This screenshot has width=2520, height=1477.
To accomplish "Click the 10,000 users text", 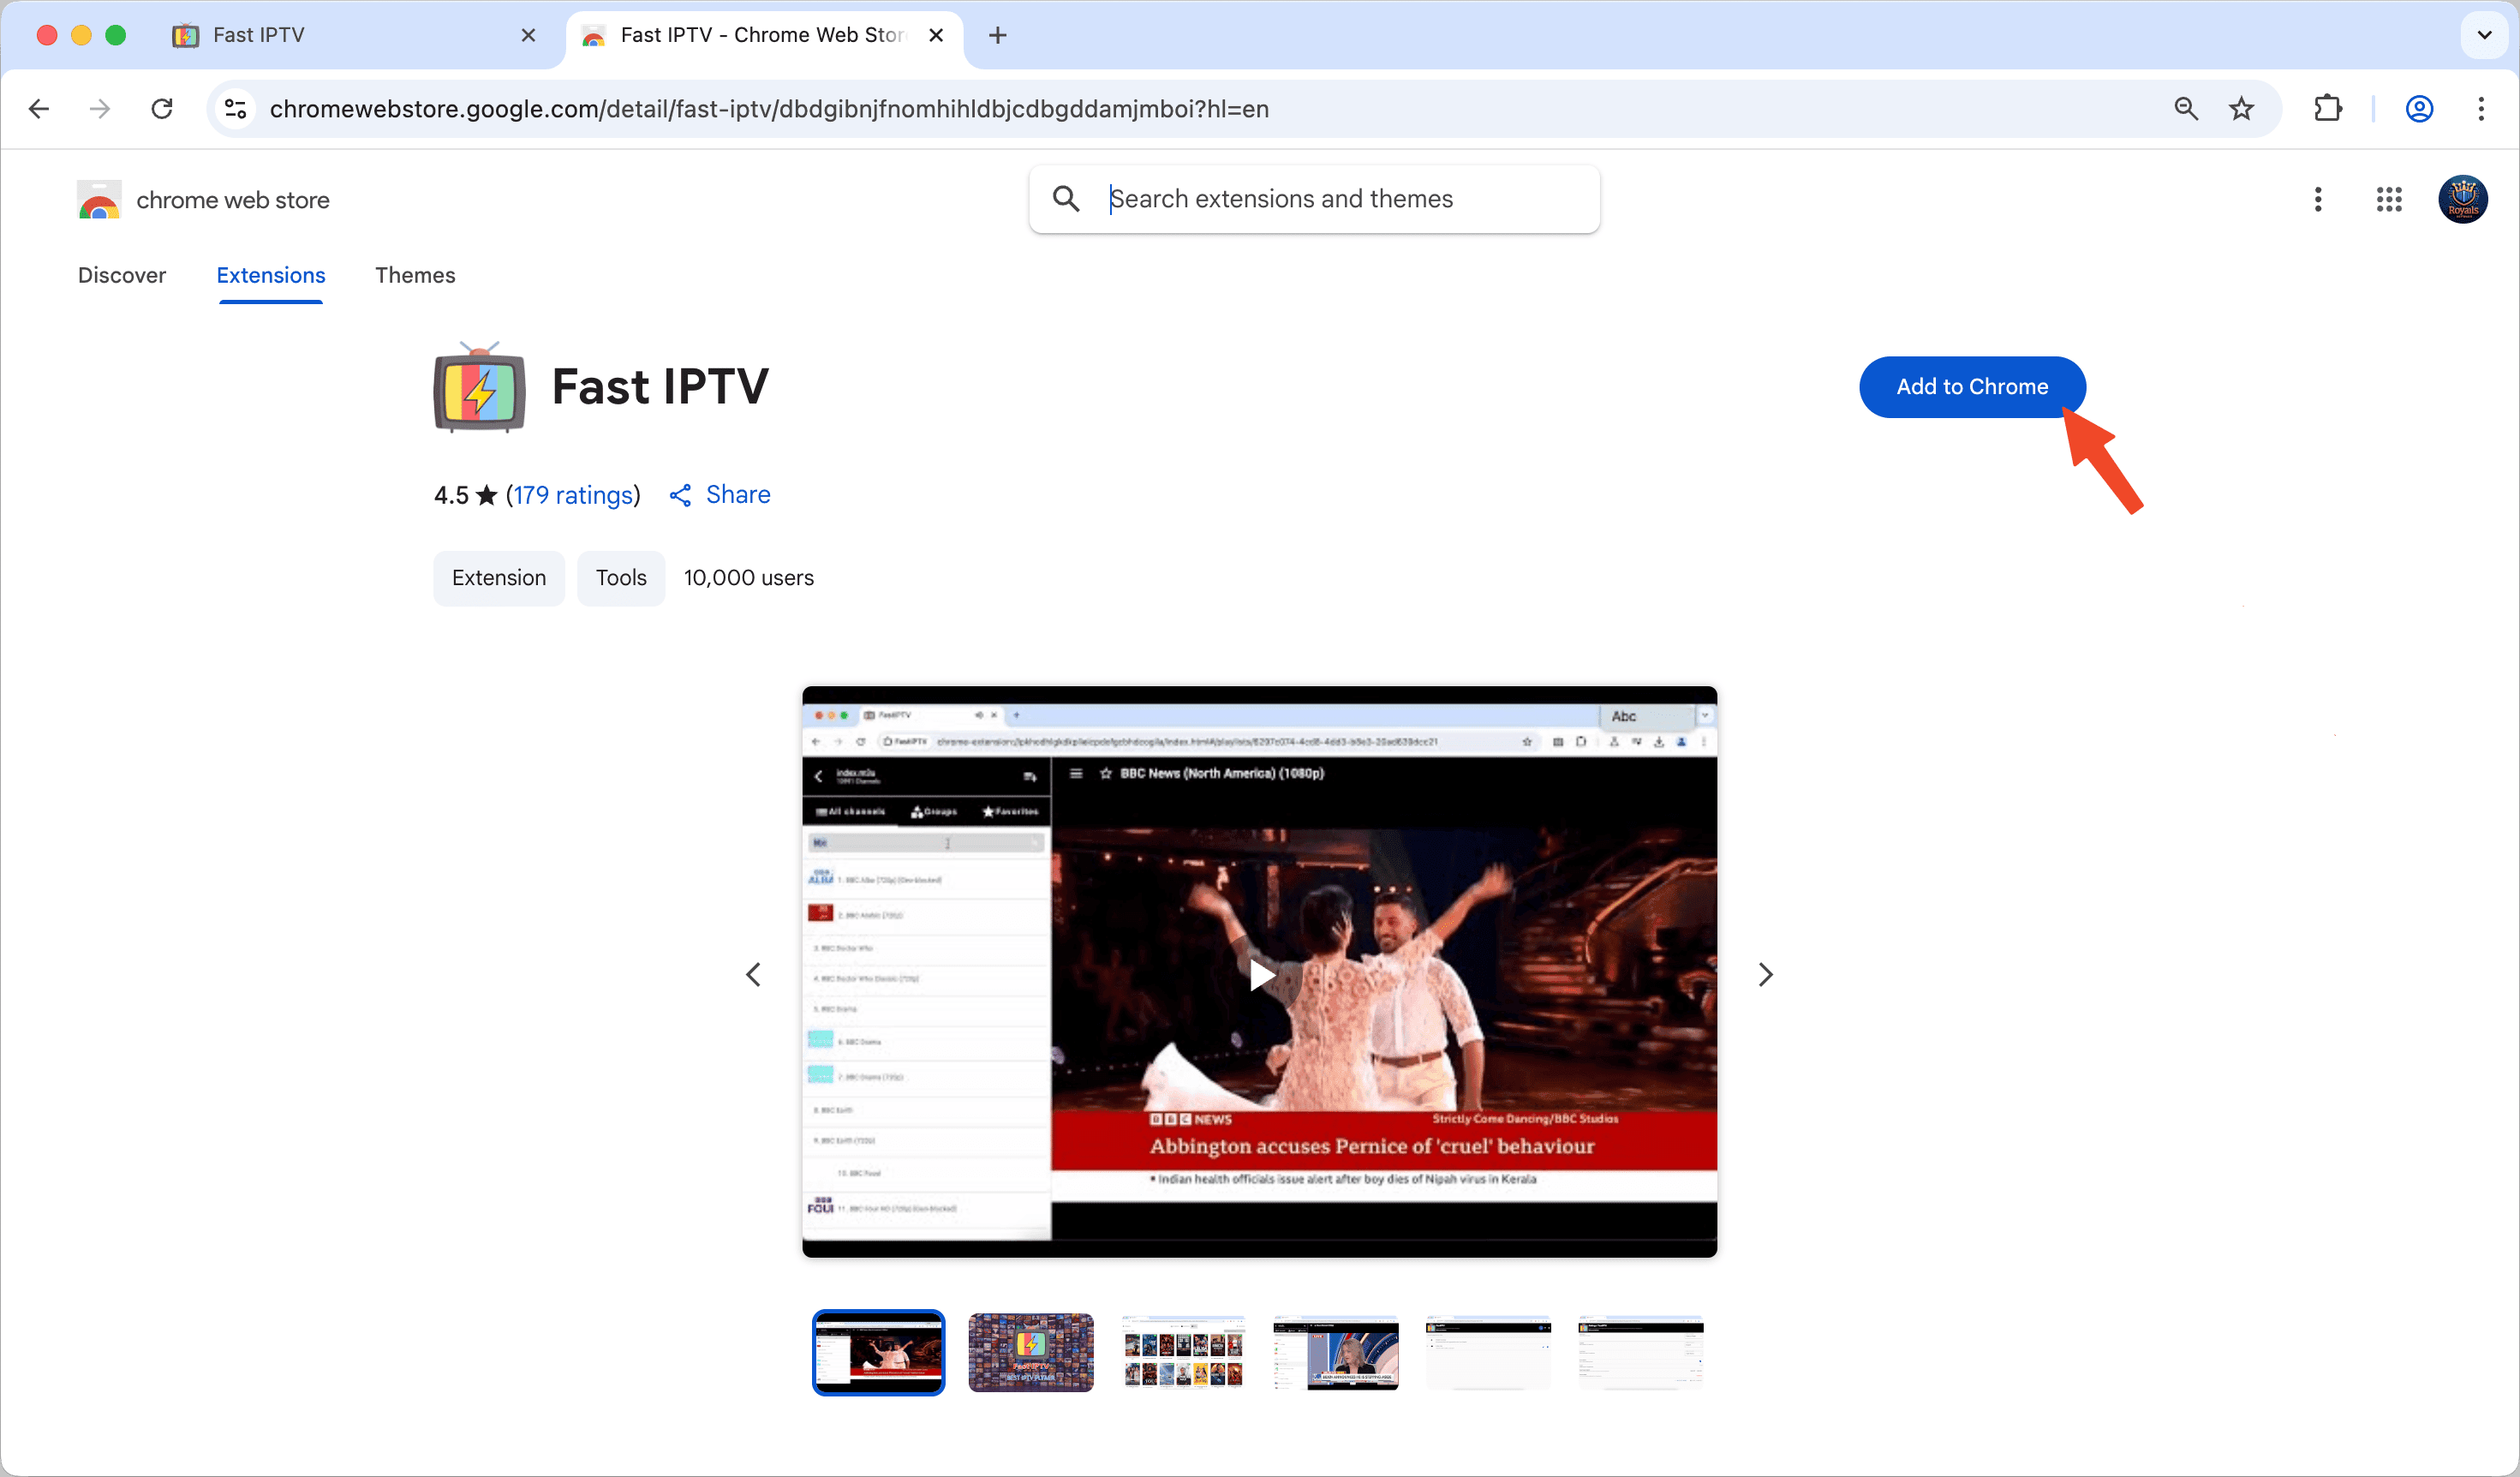I will pyautogui.click(x=749, y=578).
